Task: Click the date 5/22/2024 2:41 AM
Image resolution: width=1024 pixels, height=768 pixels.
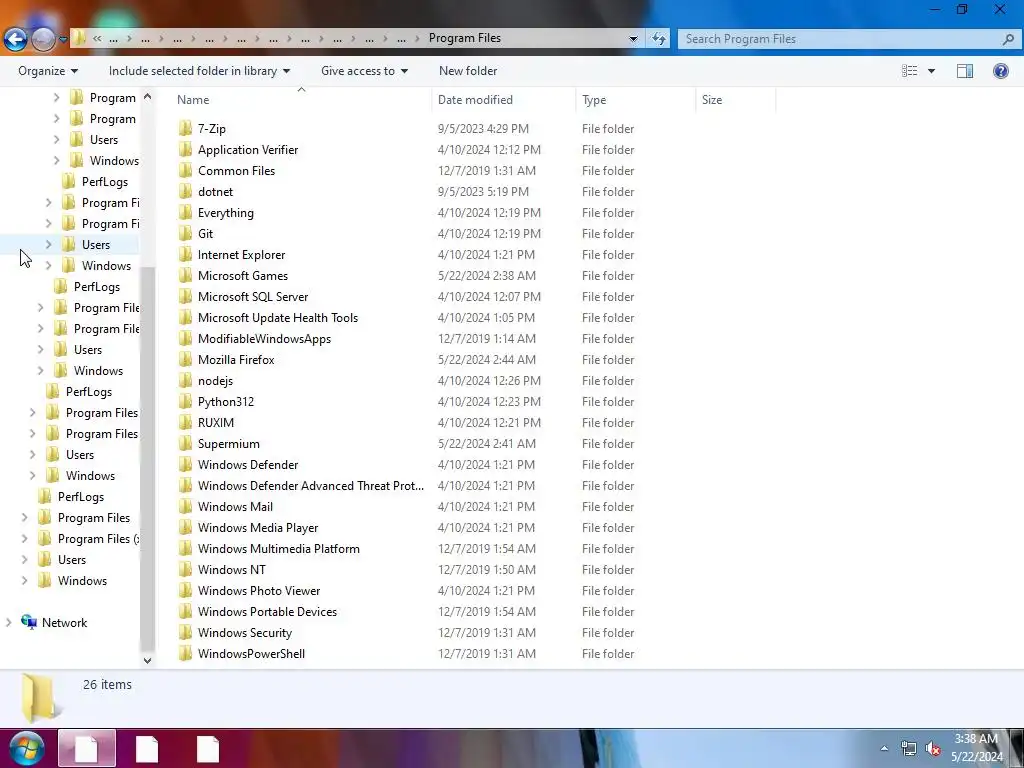Action: pyautogui.click(x=487, y=443)
